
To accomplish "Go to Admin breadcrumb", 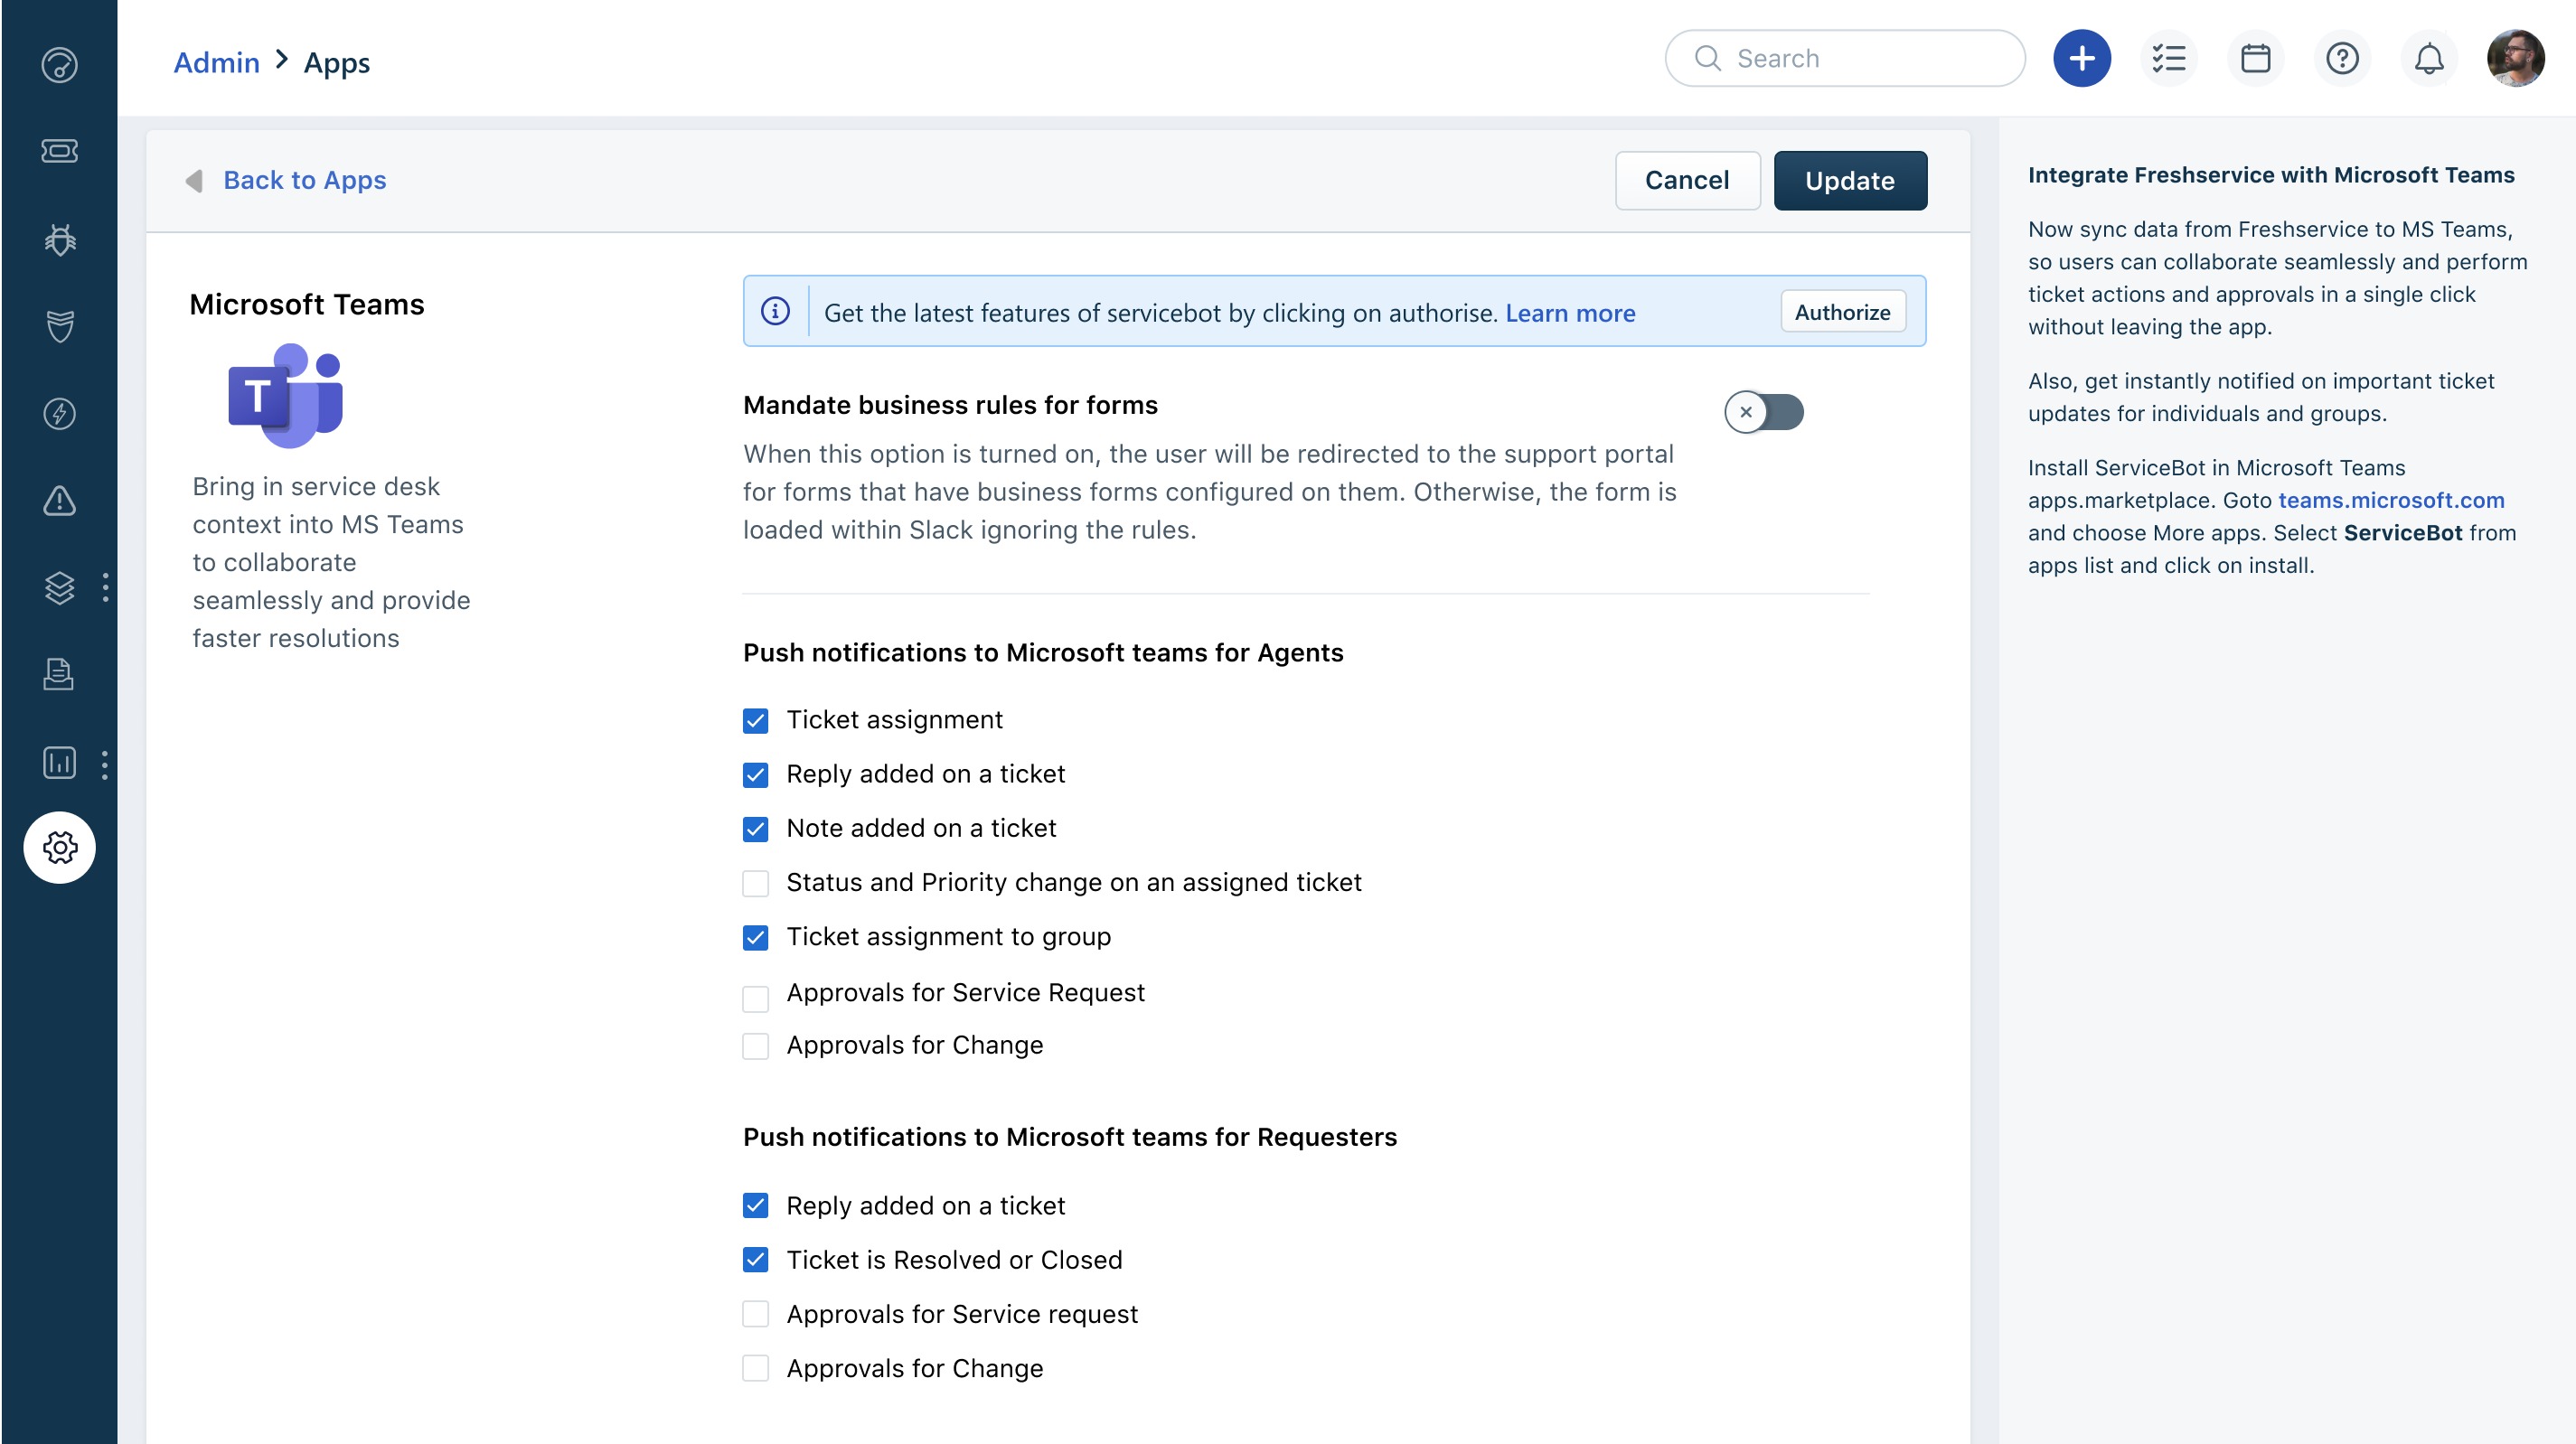I will coord(216,63).
